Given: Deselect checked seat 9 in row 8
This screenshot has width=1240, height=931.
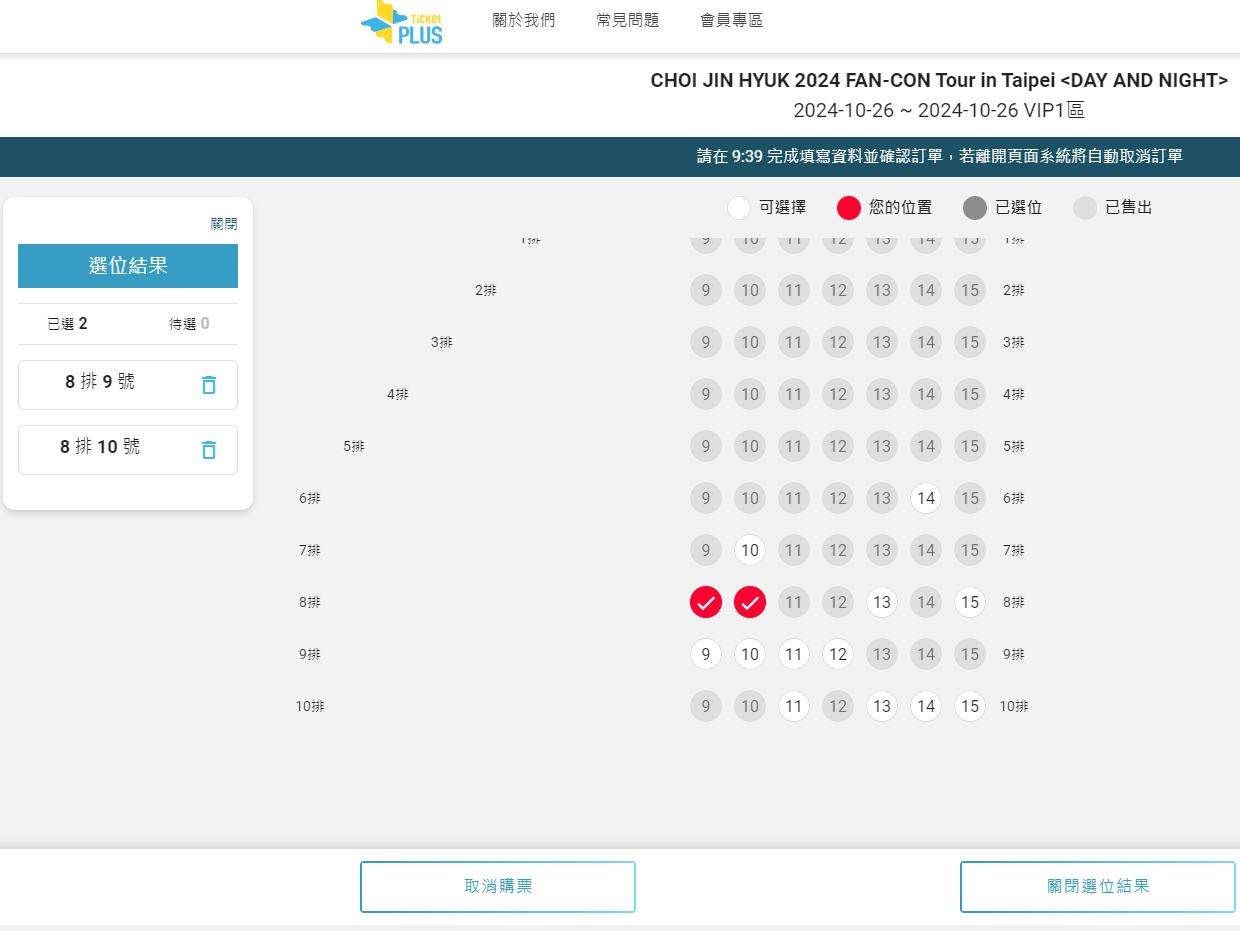Looking at the screenshot, I should coord(706,602).
